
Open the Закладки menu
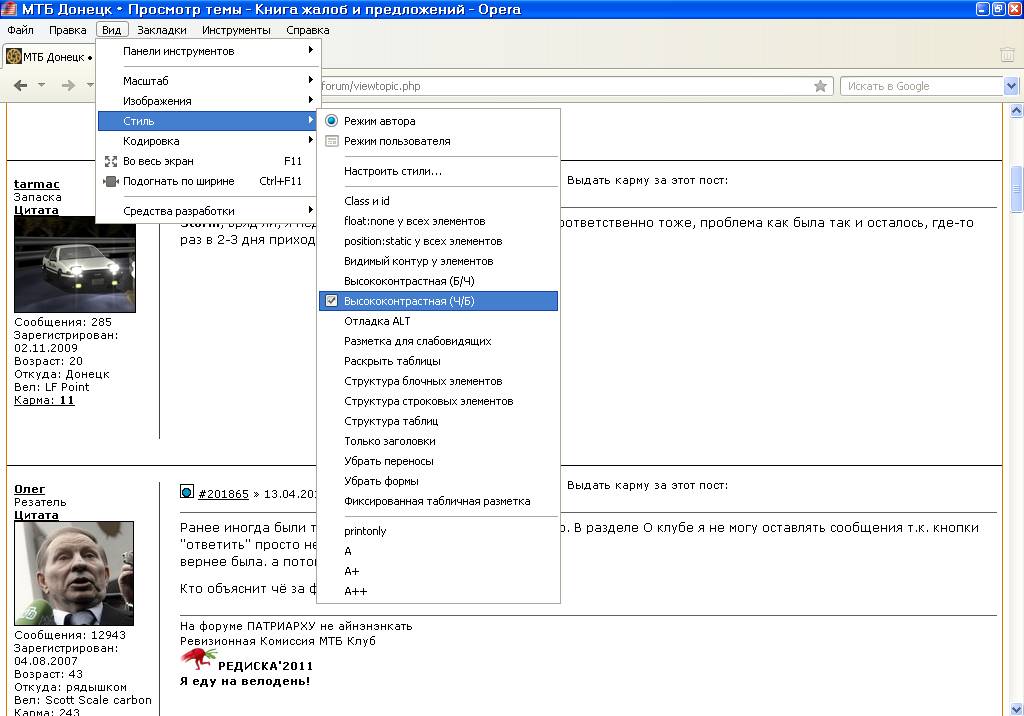[161, 30]
